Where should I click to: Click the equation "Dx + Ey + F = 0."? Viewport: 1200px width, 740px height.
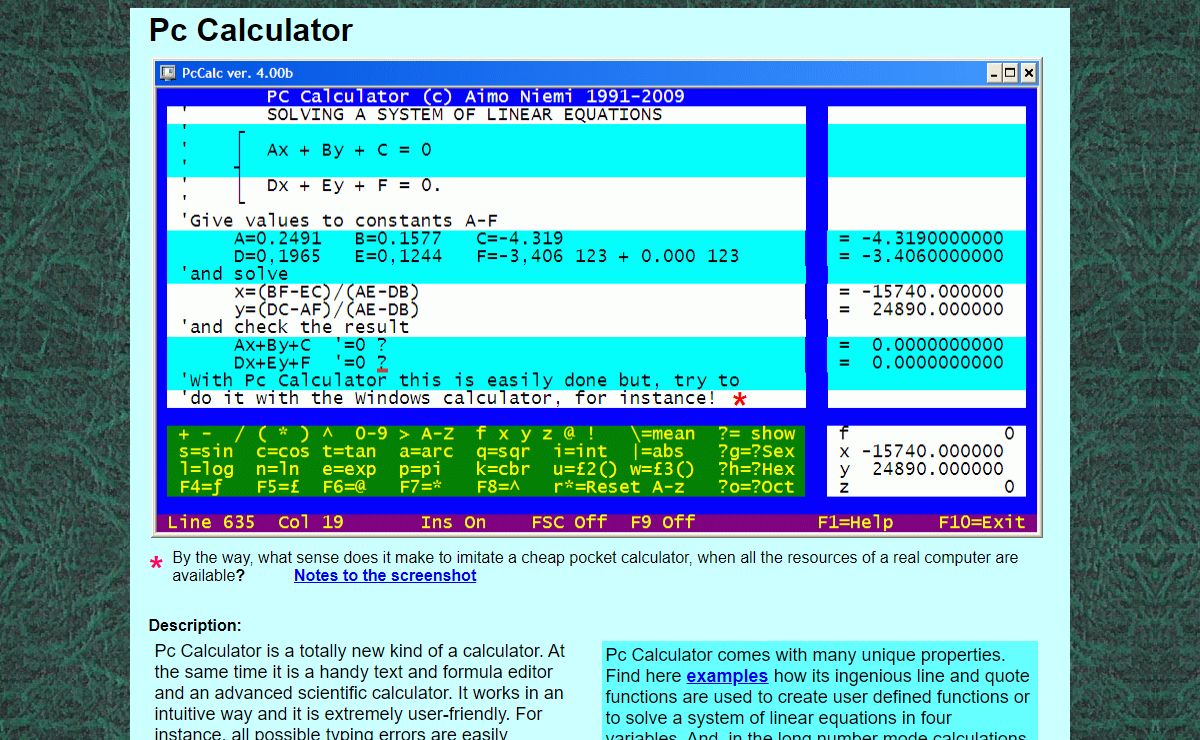pyautogui.click(x=354, y=186)
